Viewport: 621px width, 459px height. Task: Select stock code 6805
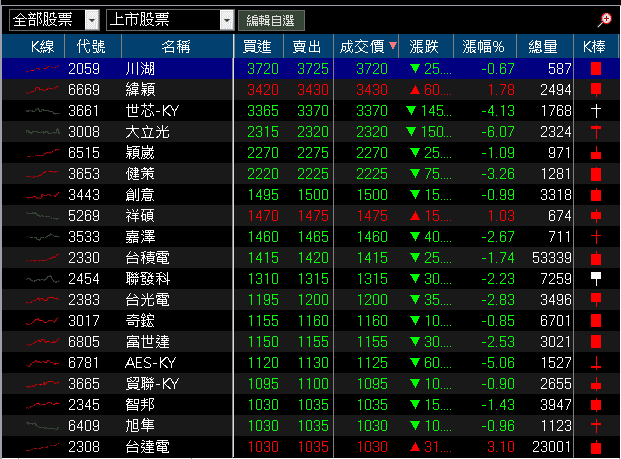84,342
